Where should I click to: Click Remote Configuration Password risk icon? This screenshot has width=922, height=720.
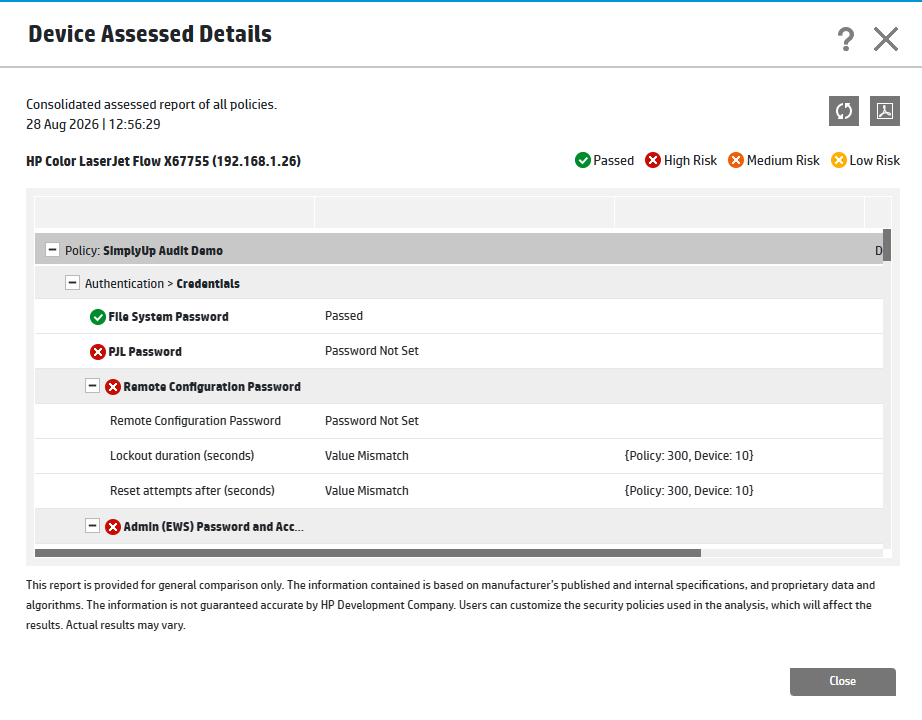point(113,386)
